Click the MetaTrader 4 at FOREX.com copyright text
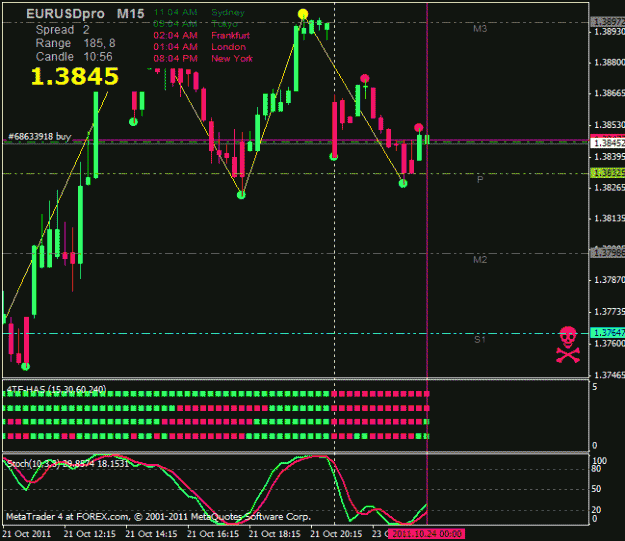 click(x=158, y=517)
